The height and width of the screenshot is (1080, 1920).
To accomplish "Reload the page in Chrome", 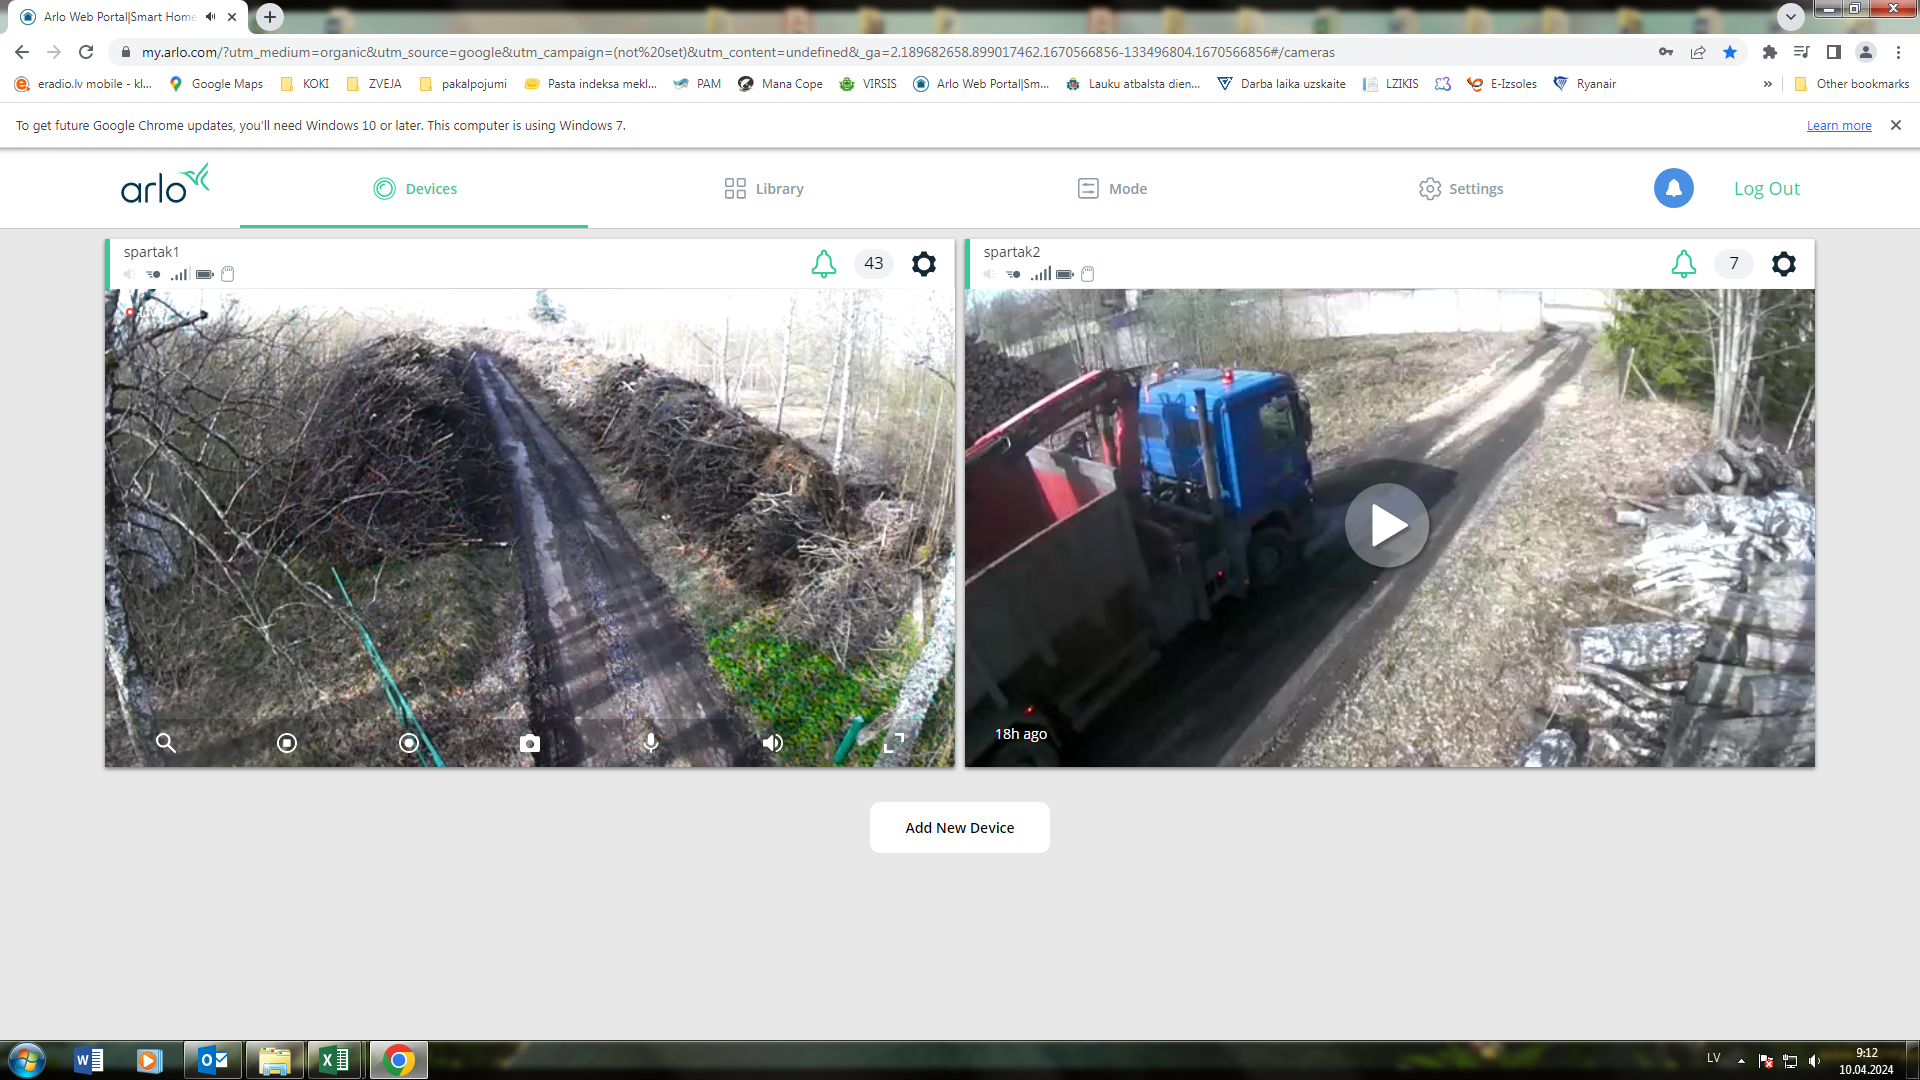I will click(x=86, y=52).
